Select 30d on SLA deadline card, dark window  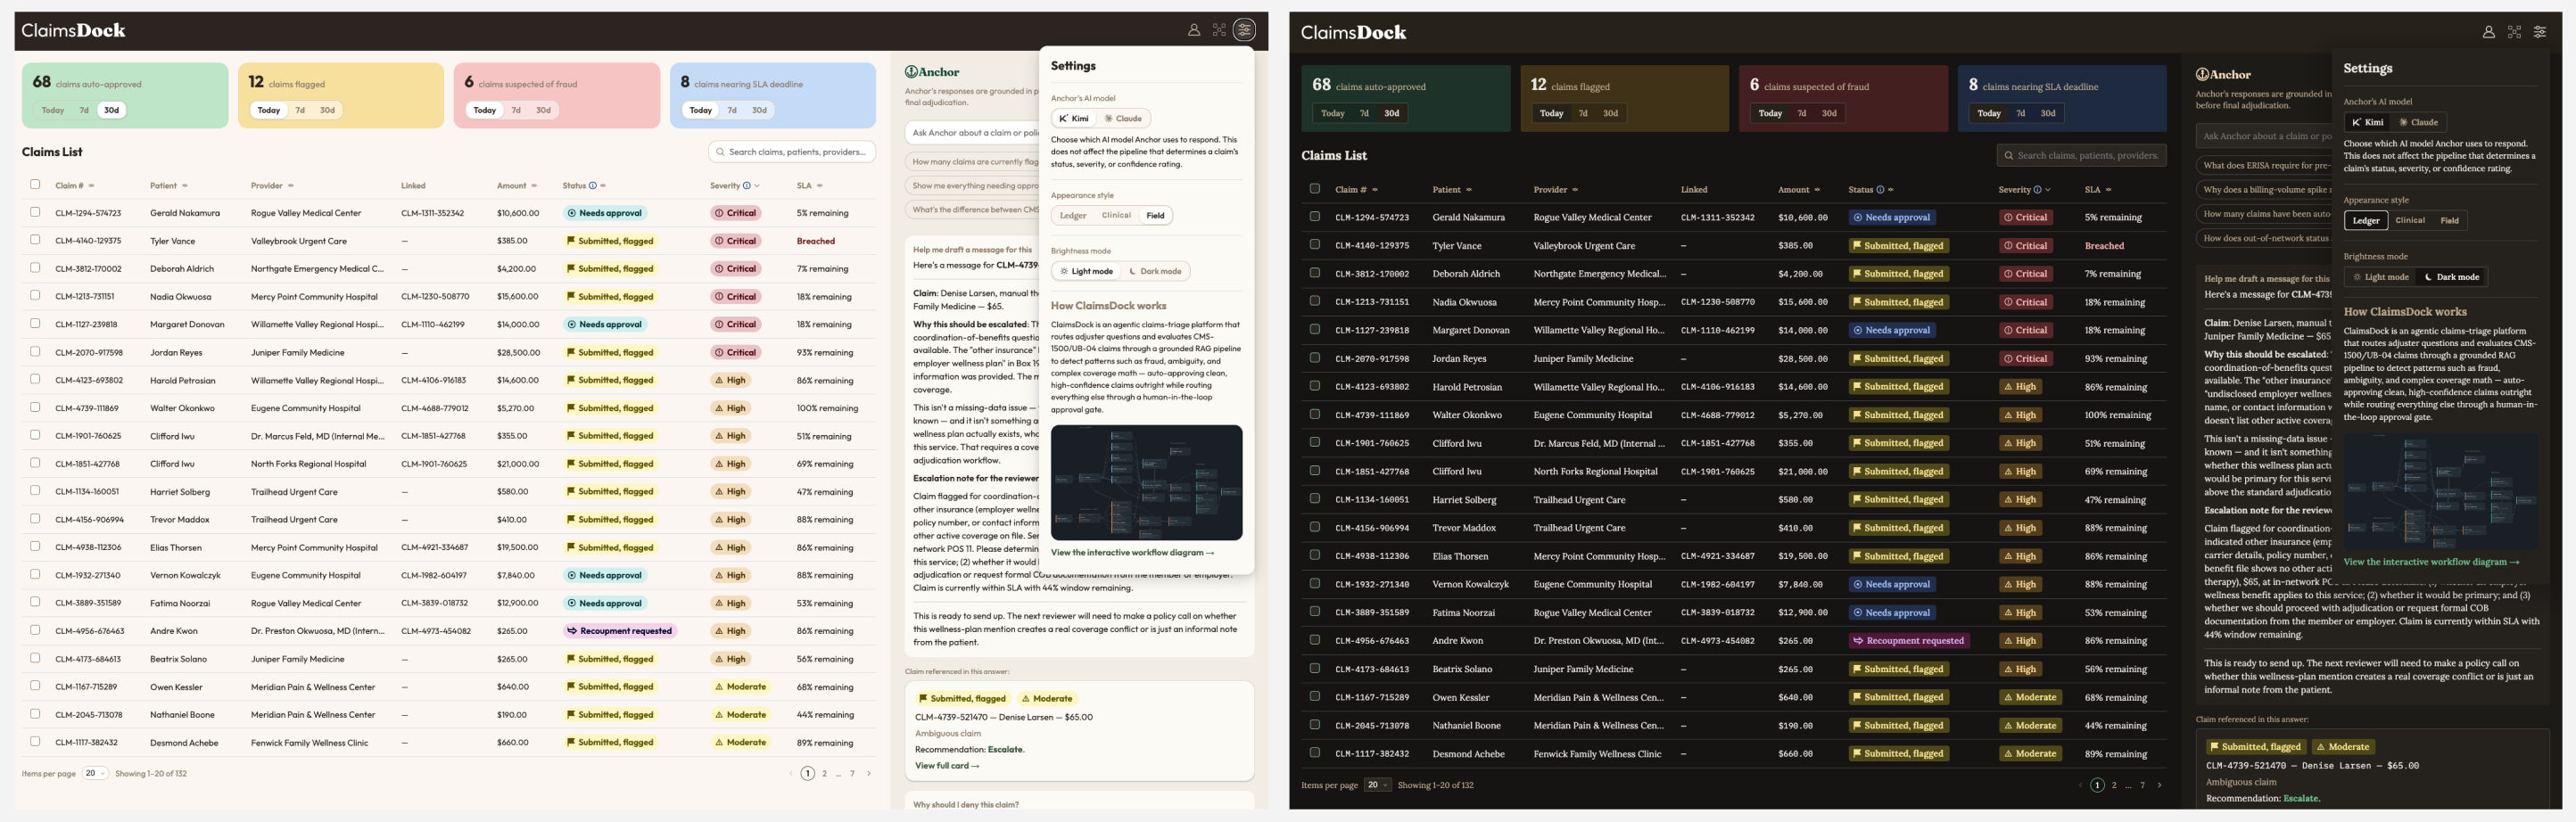[2048, 113]
